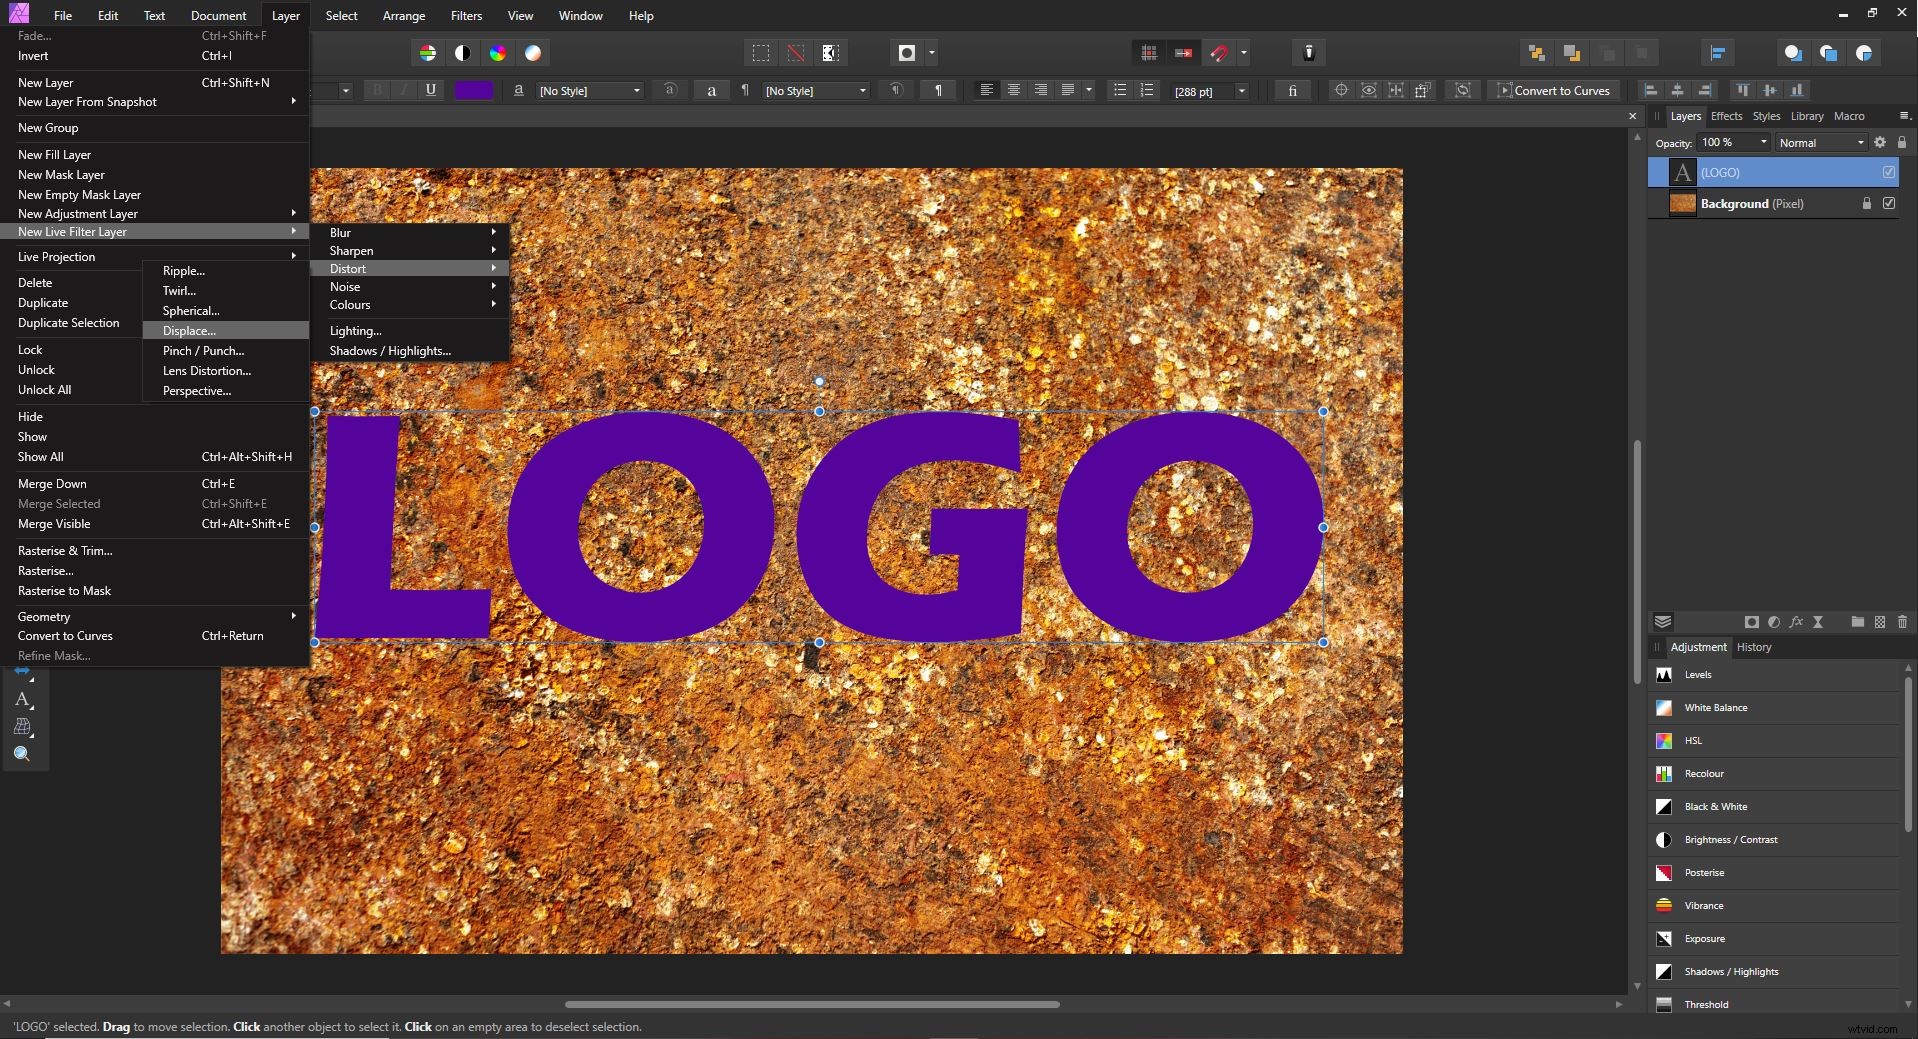Open the live filters fx menu in Layers panel
Viewport: 1918px width, 1039px height.
click(x=1796, y=622)
